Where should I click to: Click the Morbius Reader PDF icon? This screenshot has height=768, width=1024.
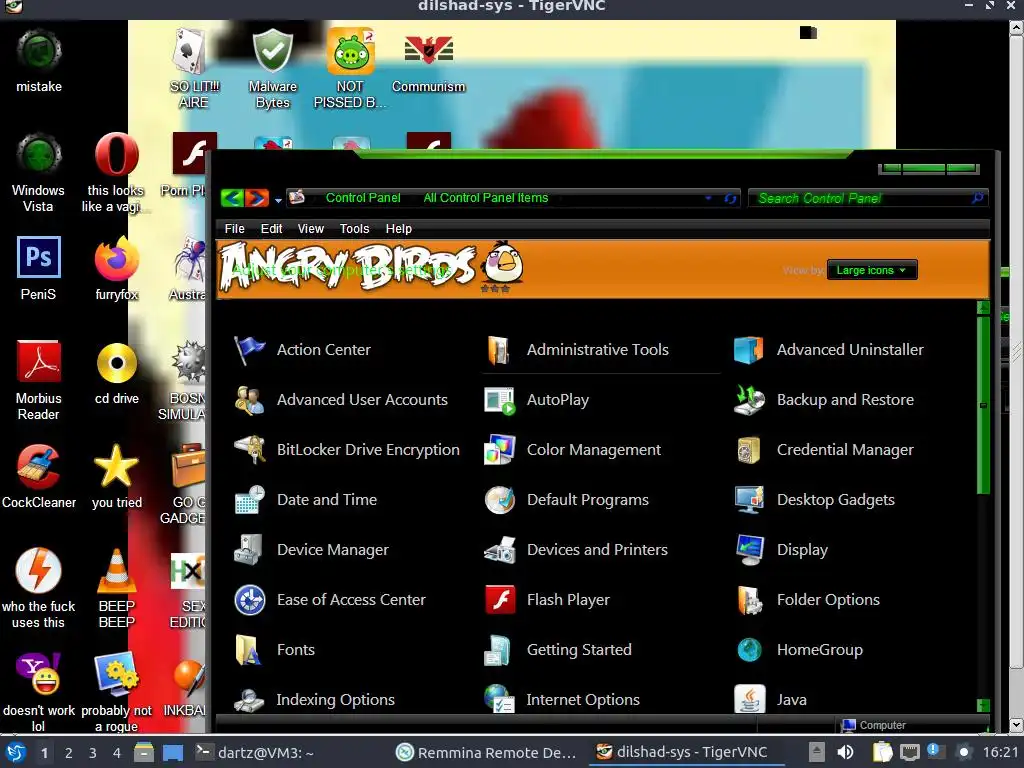point(39,379)
